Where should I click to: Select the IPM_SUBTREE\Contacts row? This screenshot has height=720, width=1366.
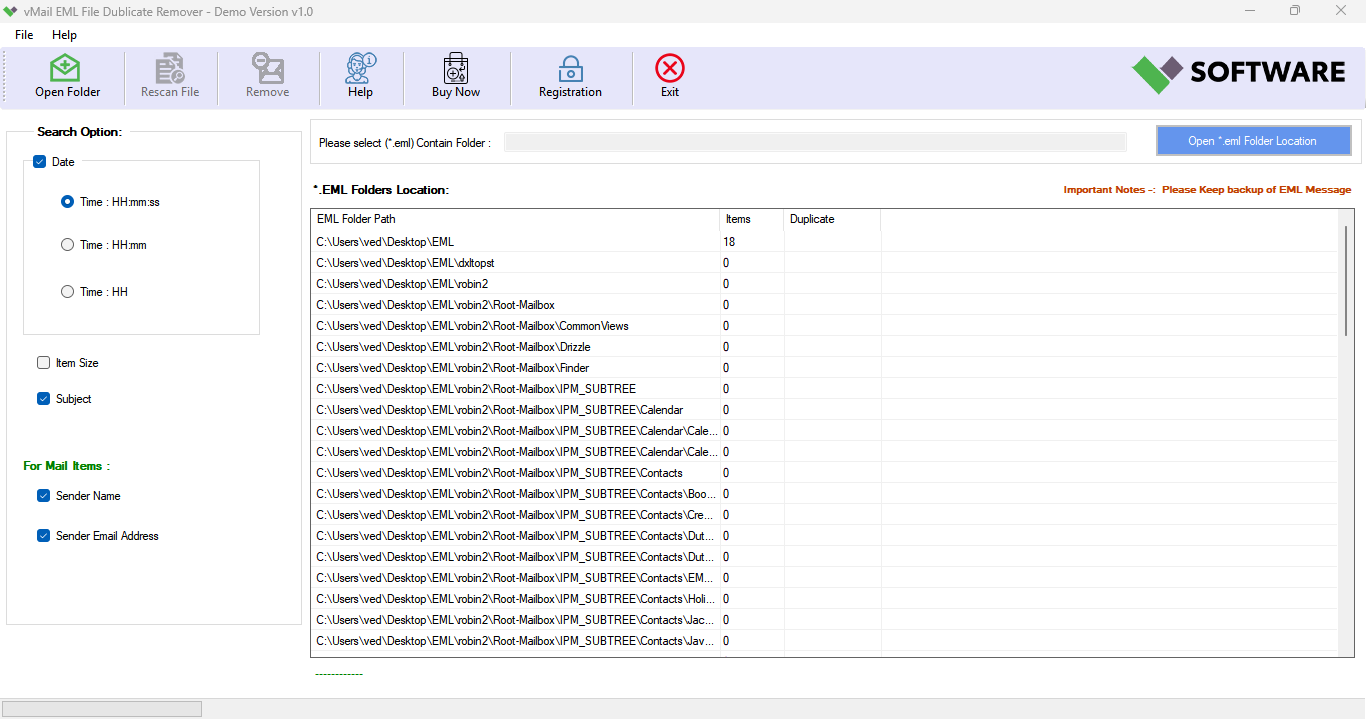824,472
